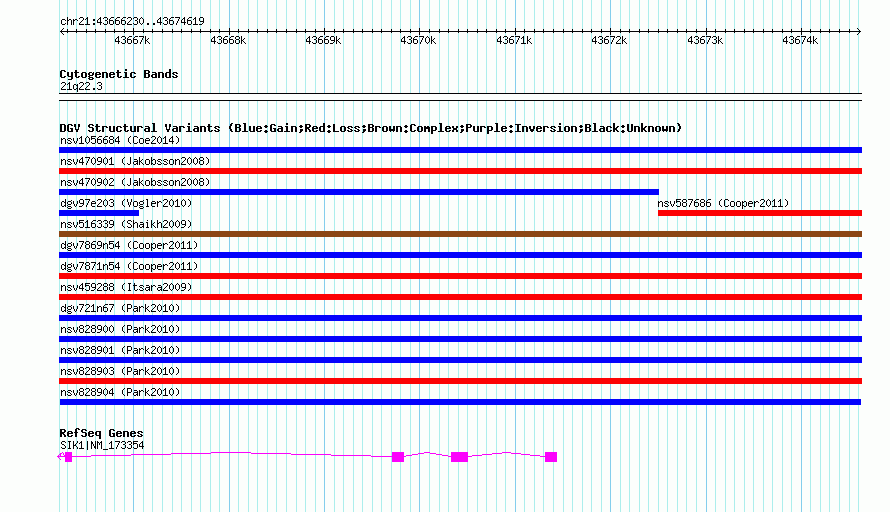Screen dimensions: 890x512
Task: Click the SIK1|NM_173354 gene label
Action: [102, 446]
